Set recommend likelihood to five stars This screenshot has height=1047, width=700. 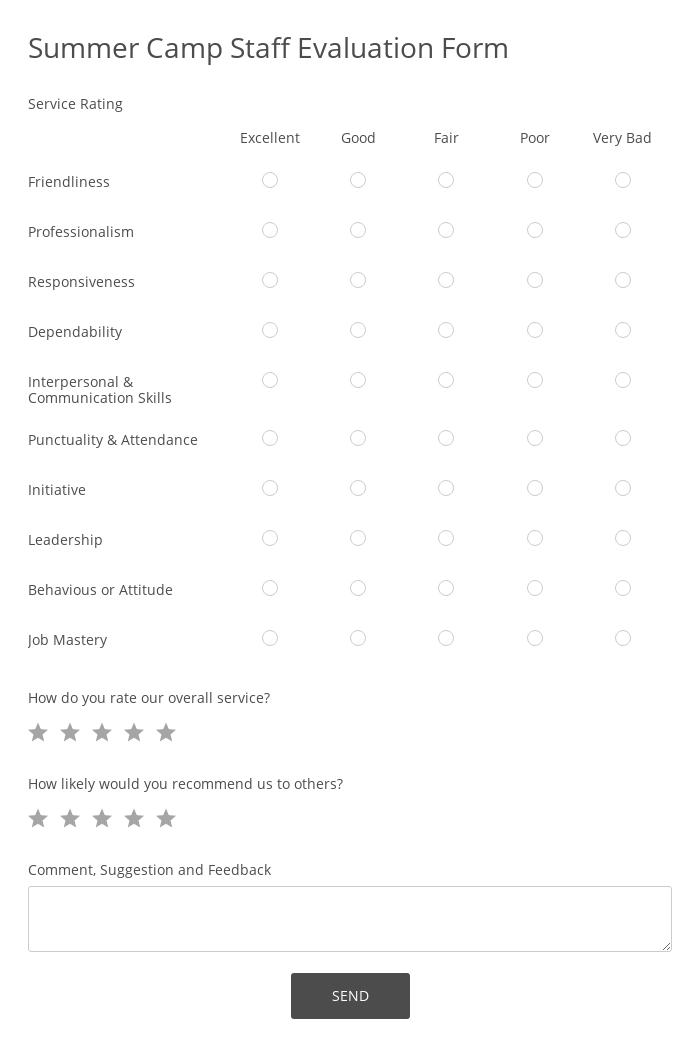pos(166,819)
